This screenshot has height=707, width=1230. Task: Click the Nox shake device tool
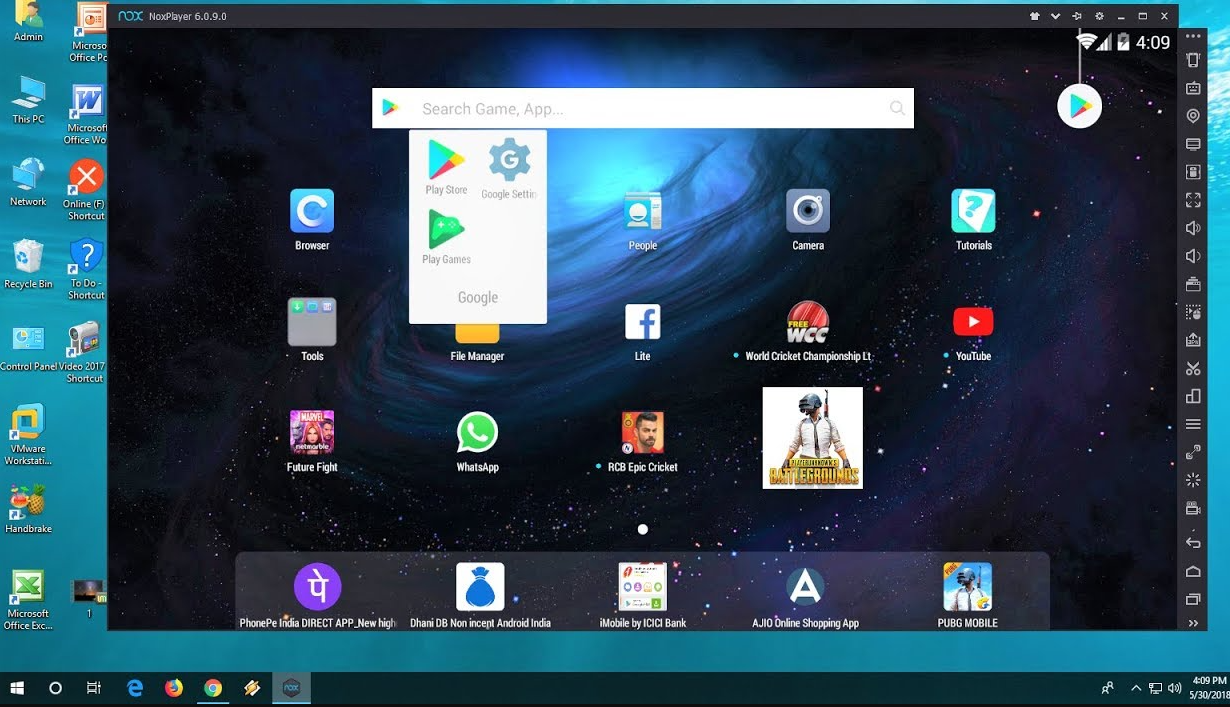click(x=1193, y=60)
